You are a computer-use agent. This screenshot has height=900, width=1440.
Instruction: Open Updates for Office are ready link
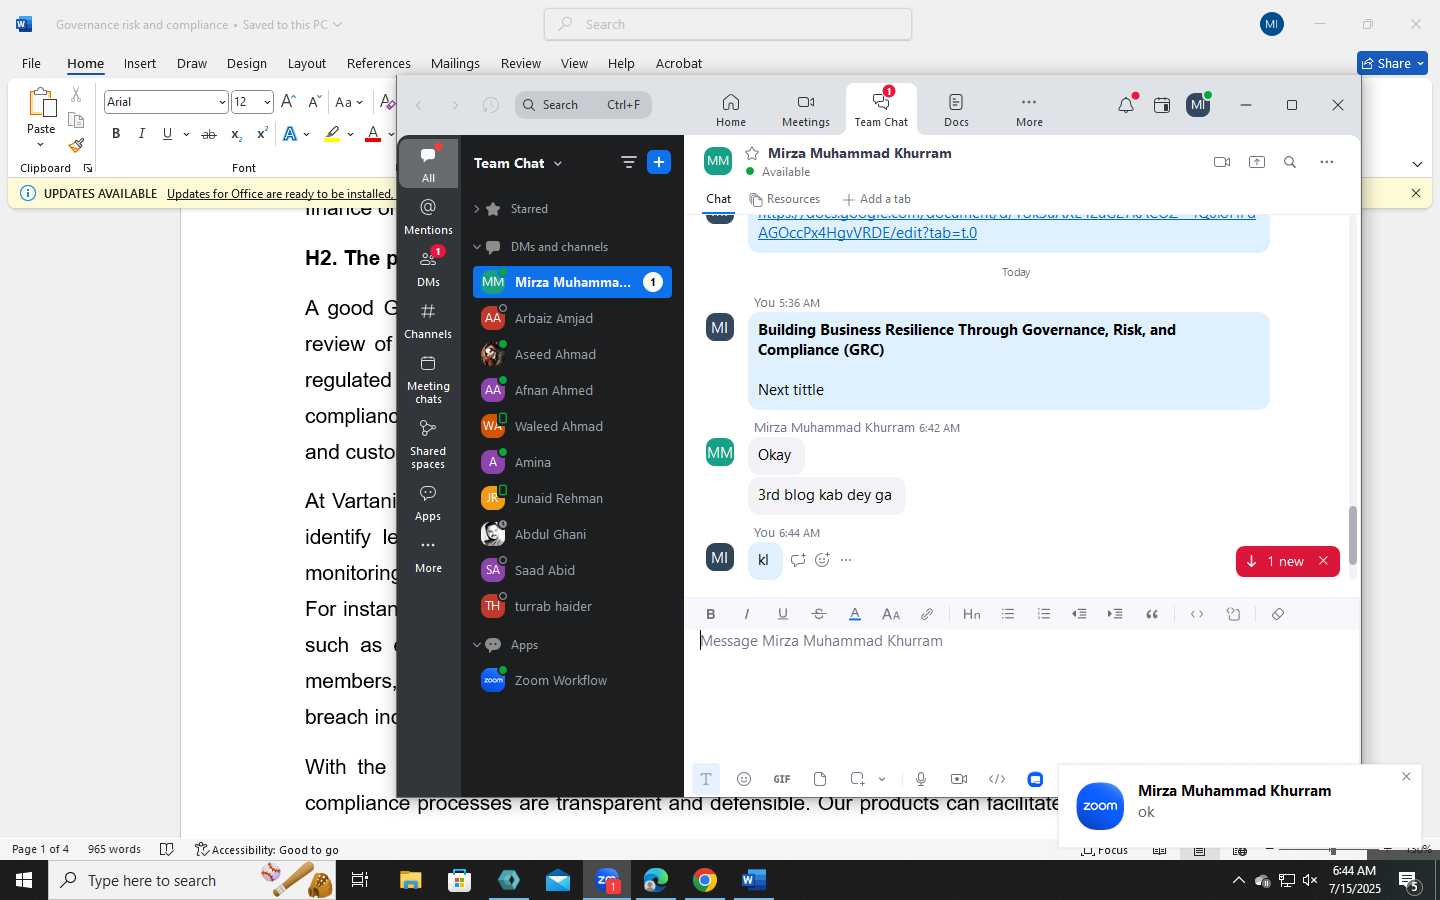[x=280, y=194]
